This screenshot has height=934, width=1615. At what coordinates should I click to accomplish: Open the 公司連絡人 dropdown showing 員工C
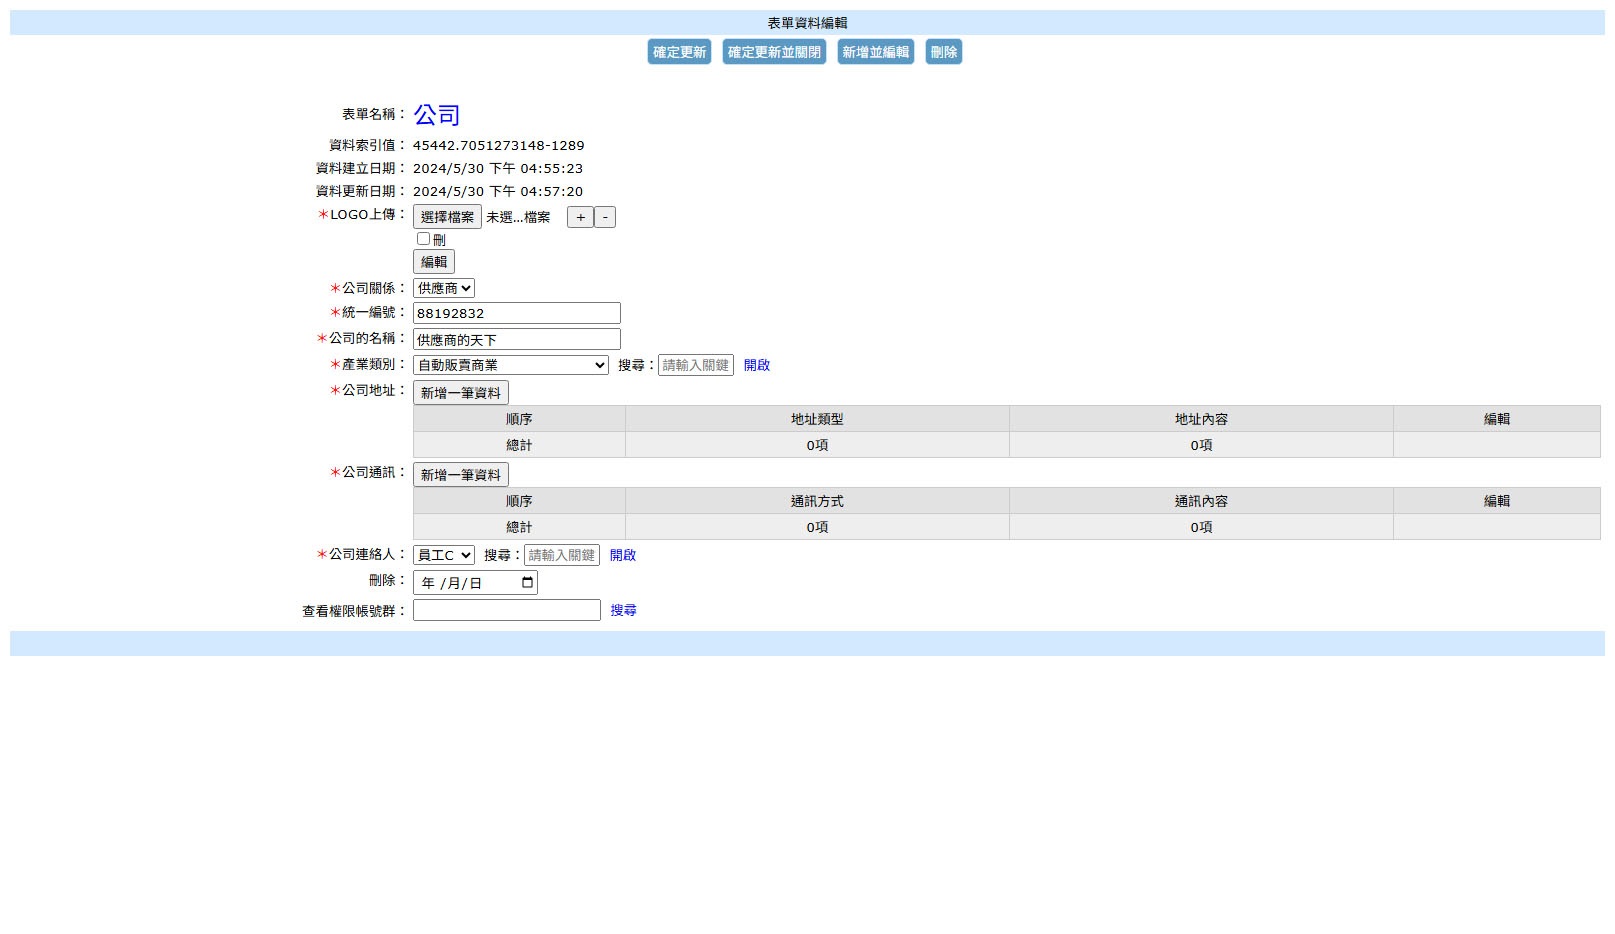444,555
